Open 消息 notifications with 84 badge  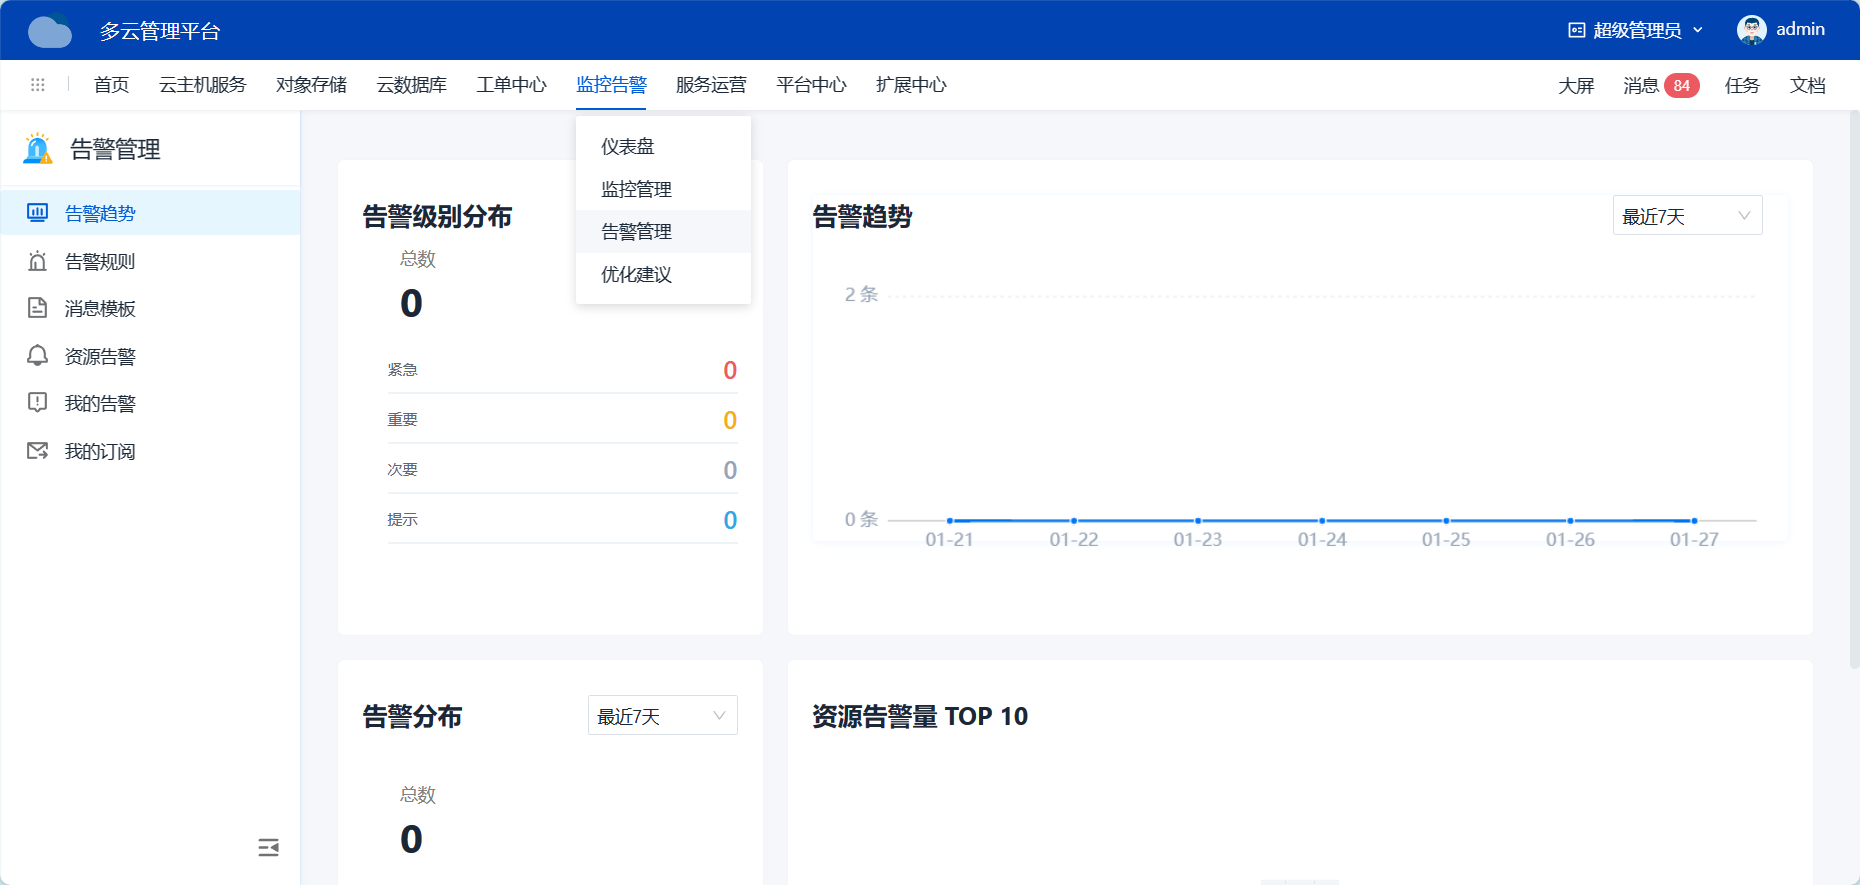[x=1660, y=86]
